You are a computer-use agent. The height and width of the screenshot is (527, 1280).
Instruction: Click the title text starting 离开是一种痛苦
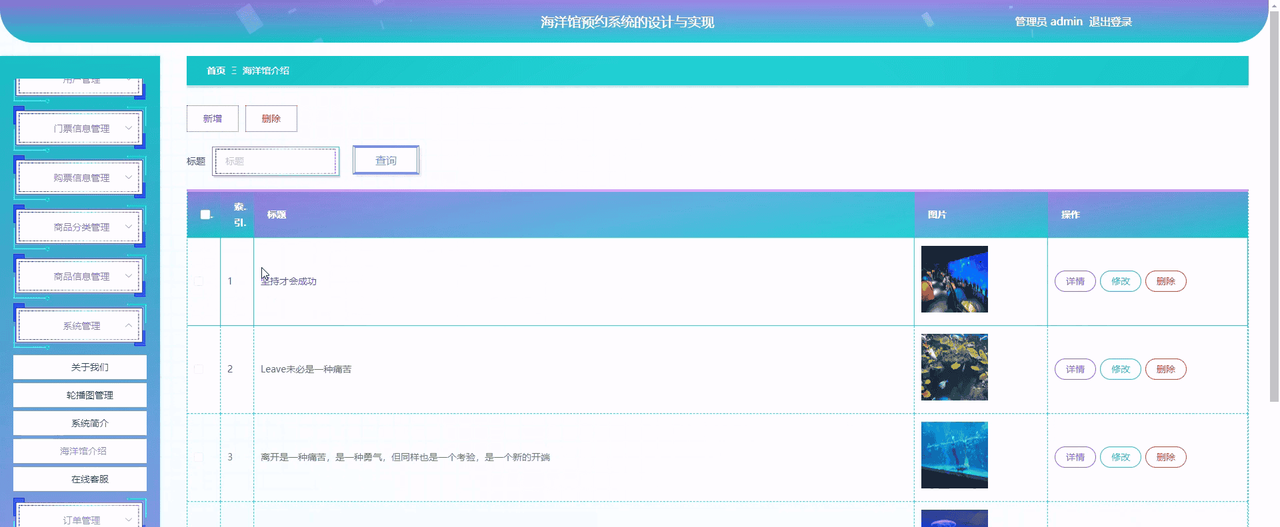[x=405, y=457]
